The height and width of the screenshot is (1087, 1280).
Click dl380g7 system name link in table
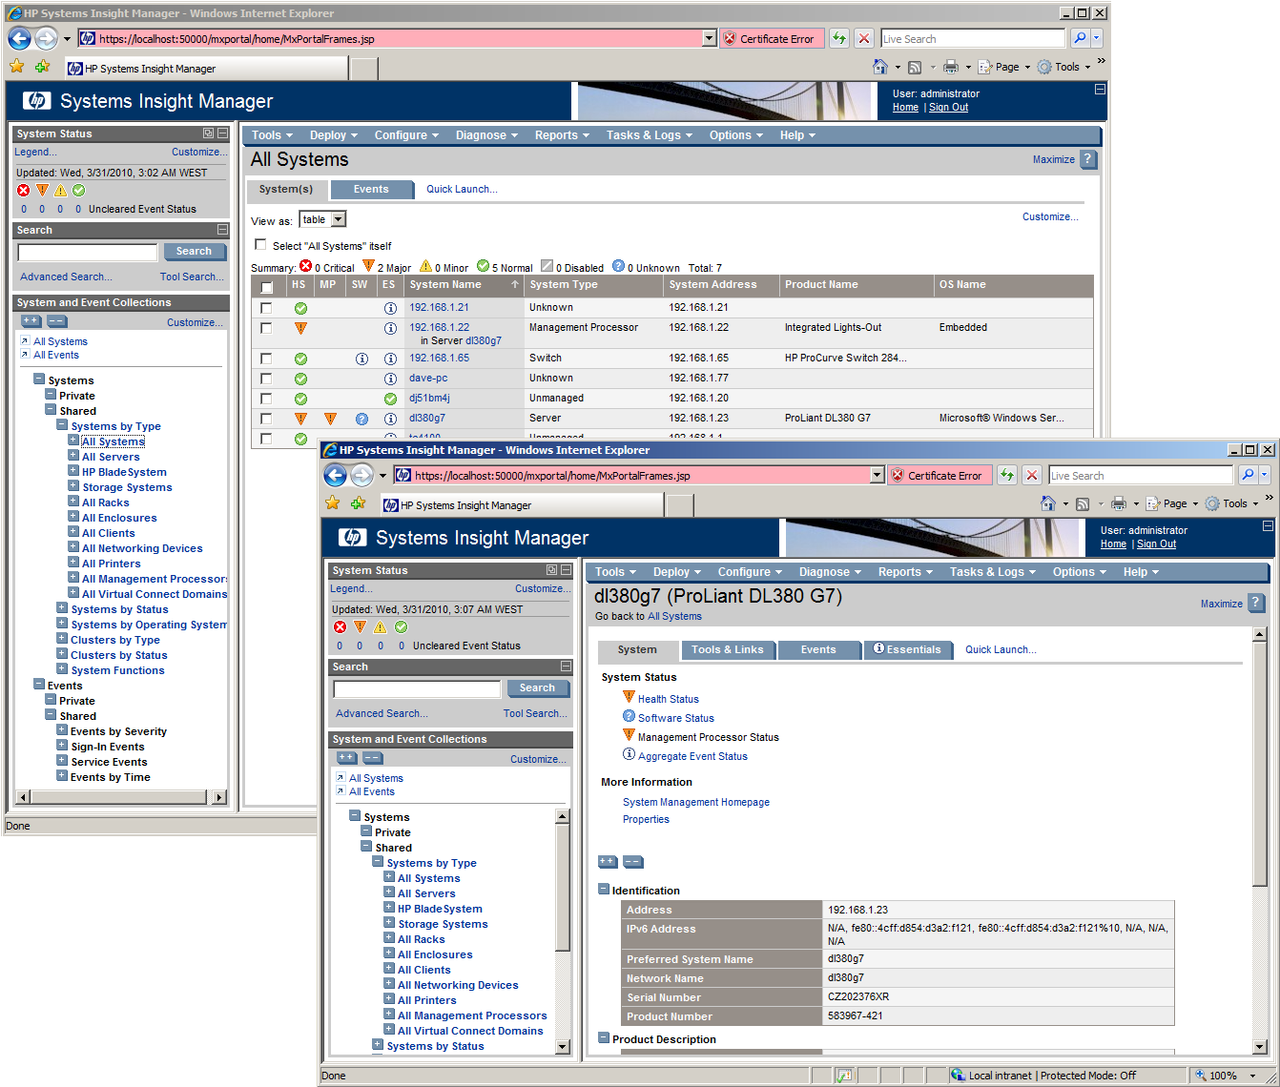pyautogui.click(x=427, y=418)
